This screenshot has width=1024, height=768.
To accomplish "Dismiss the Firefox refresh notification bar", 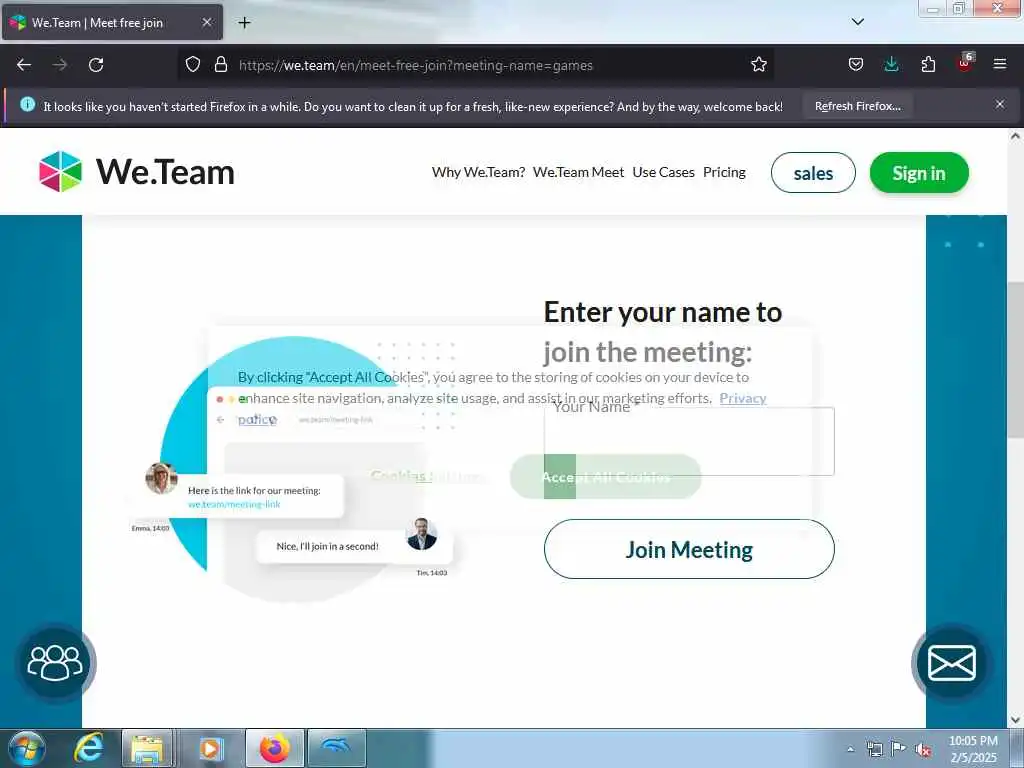I will [1000, 104].
